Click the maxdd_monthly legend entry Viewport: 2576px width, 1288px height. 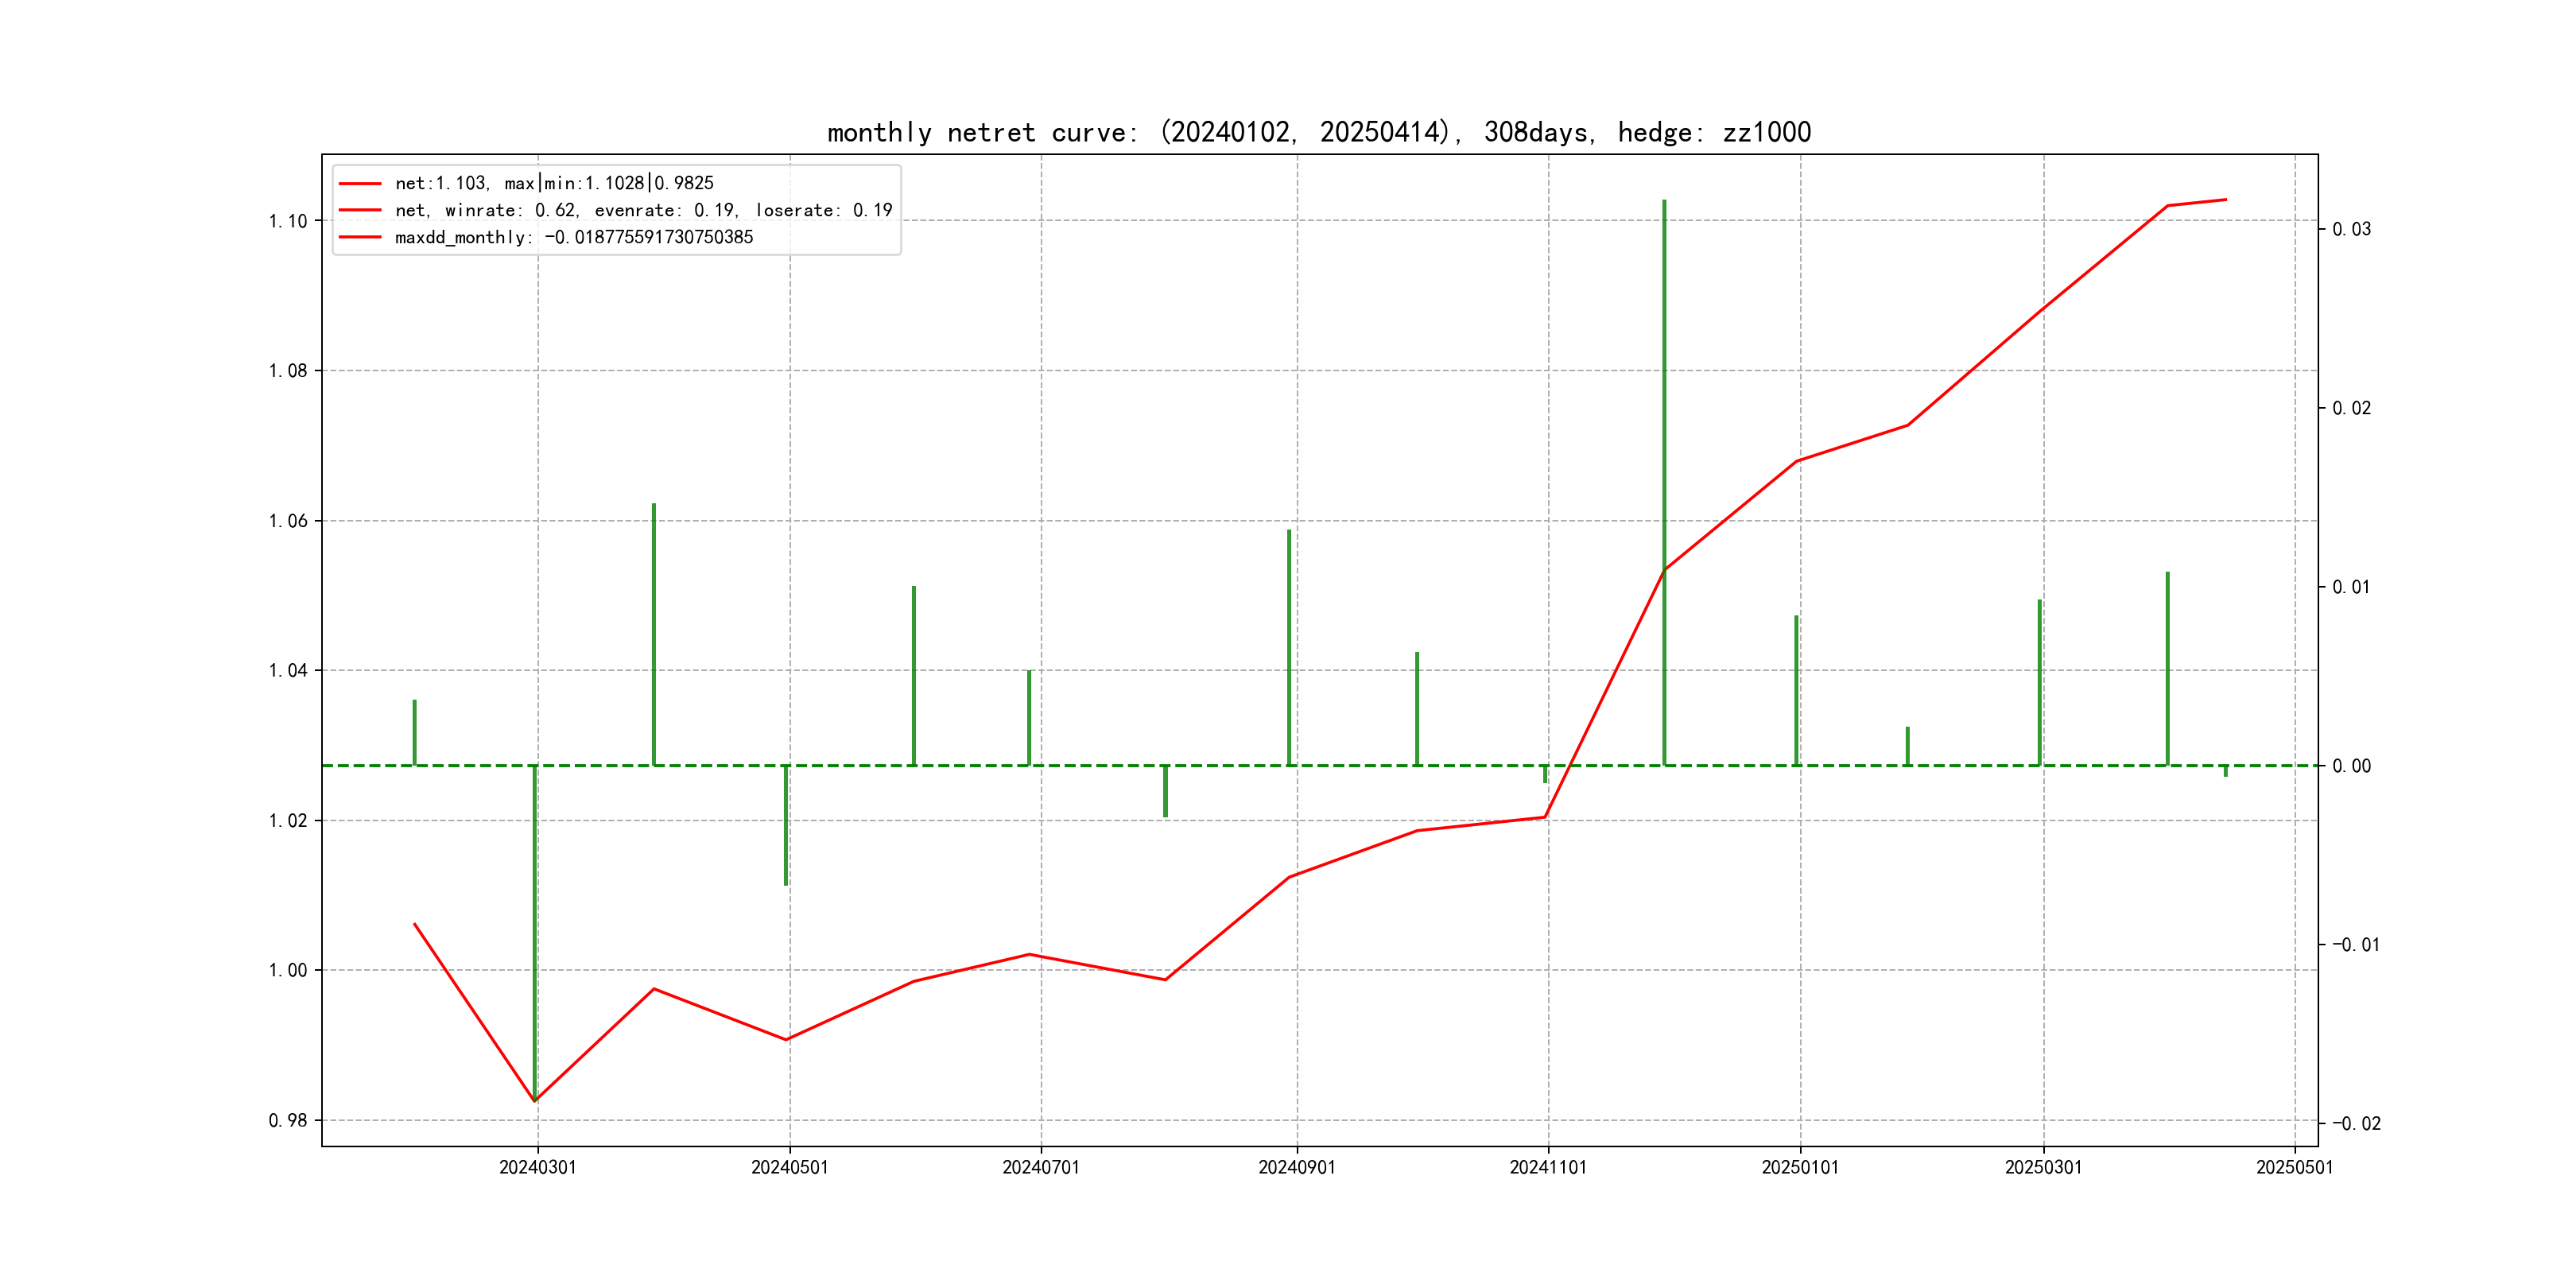click(573, 237)
